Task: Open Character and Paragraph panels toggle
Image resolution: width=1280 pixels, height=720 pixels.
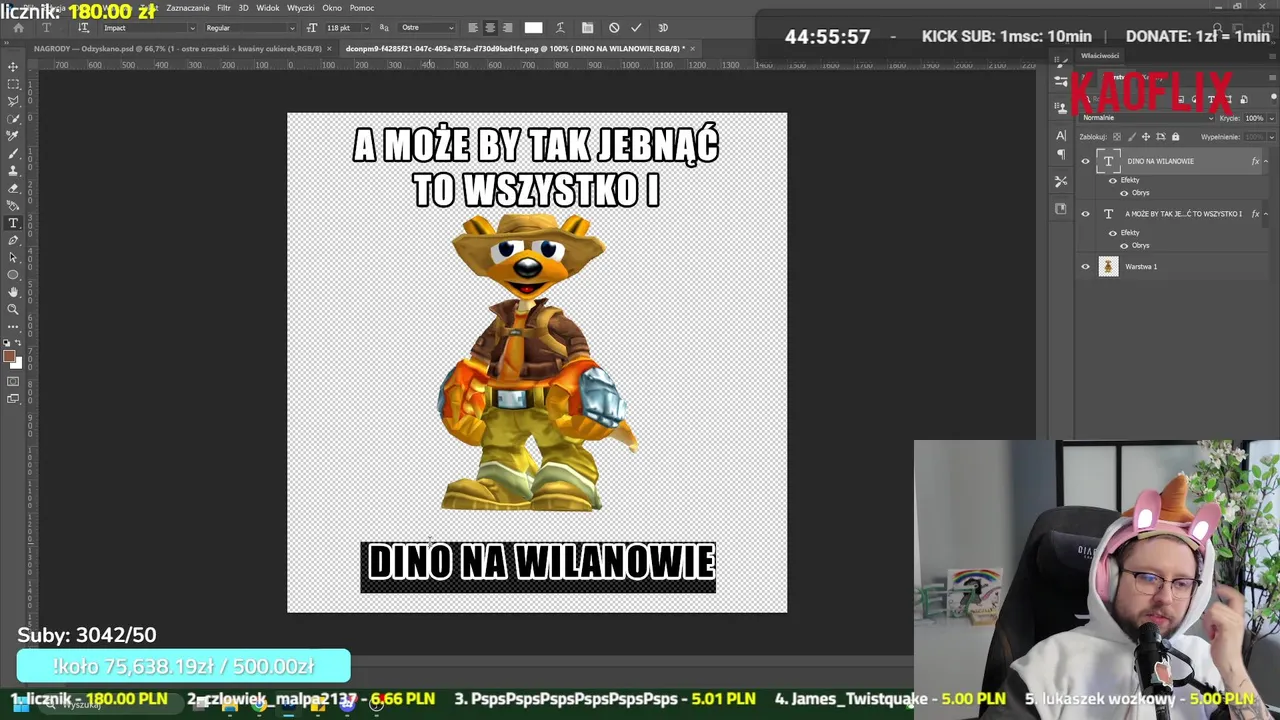Action: (x=587, y=28)
